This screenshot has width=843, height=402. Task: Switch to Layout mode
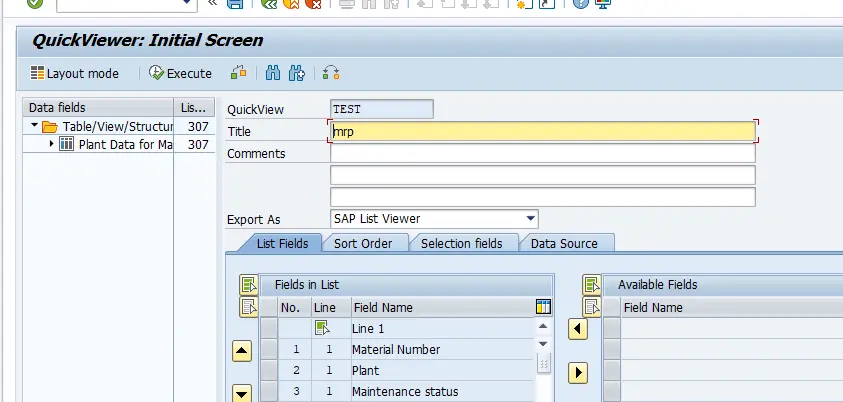(75, 73)
